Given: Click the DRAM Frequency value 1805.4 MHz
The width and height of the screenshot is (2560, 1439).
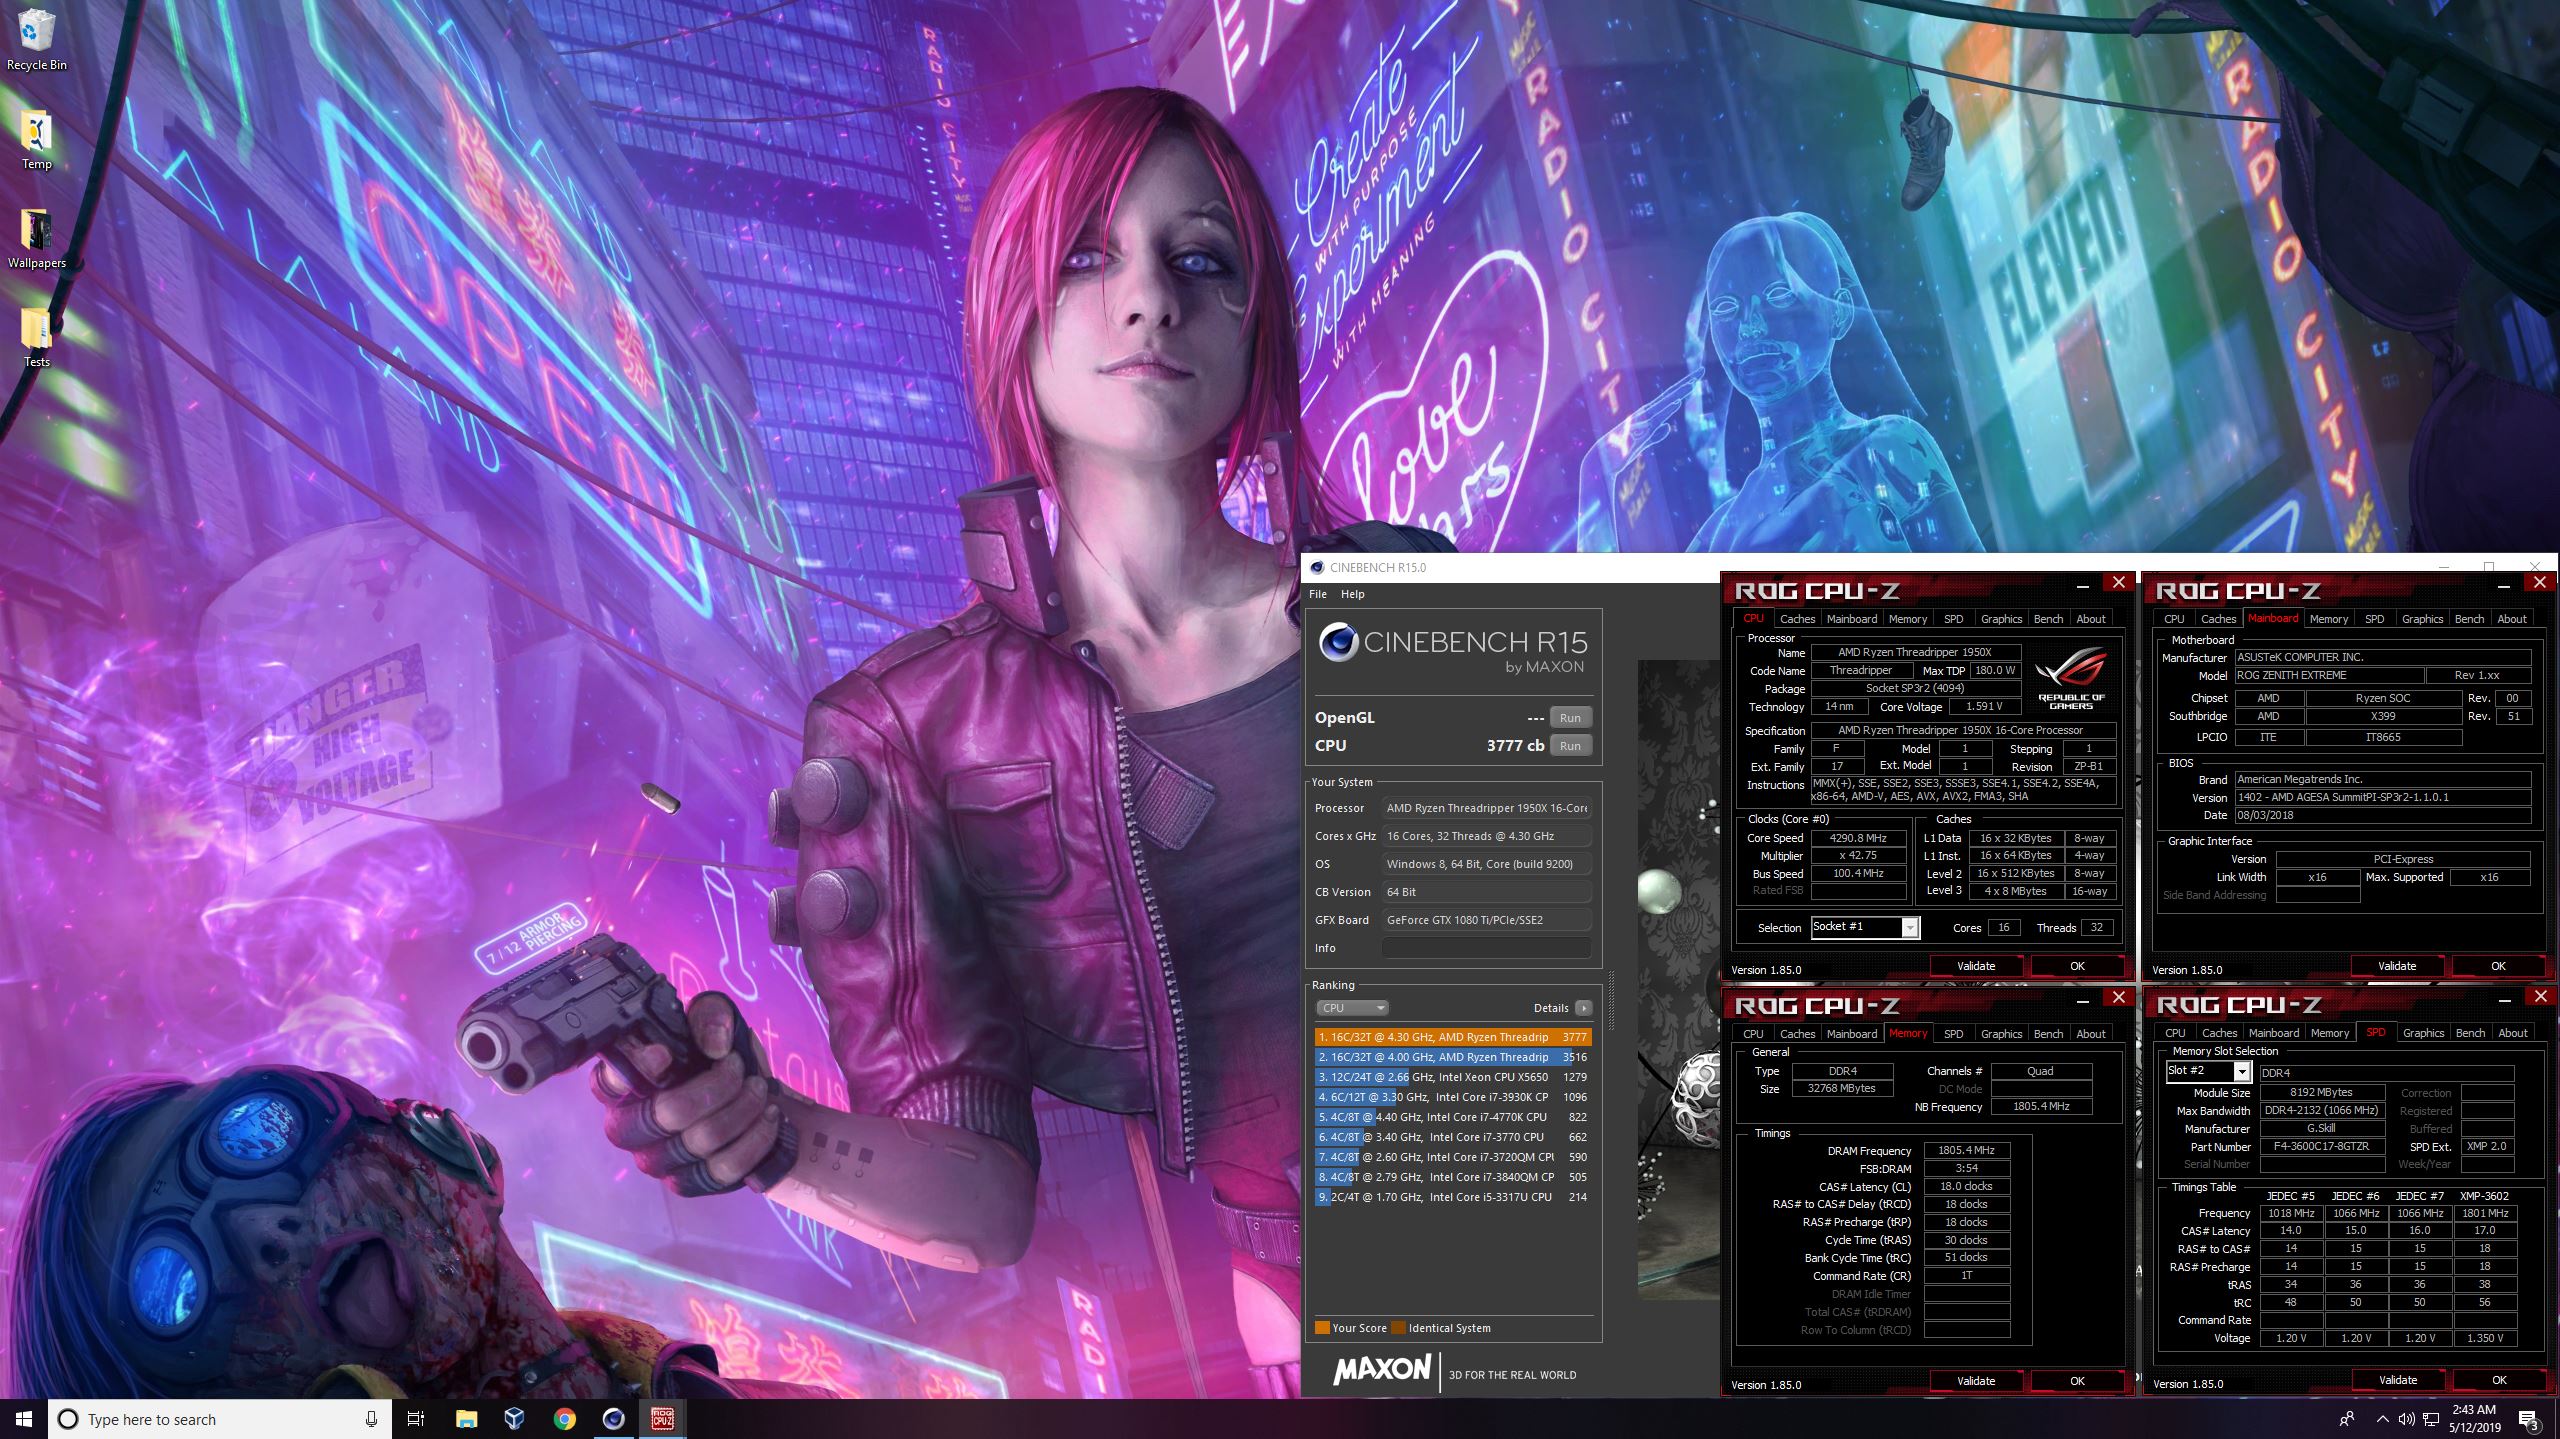Looking at the screenshot, I should (x=1966, y=1151).
